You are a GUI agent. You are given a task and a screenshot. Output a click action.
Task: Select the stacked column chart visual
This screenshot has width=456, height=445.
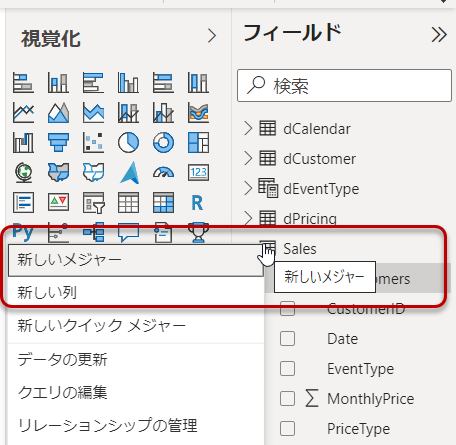click(58, 83)
